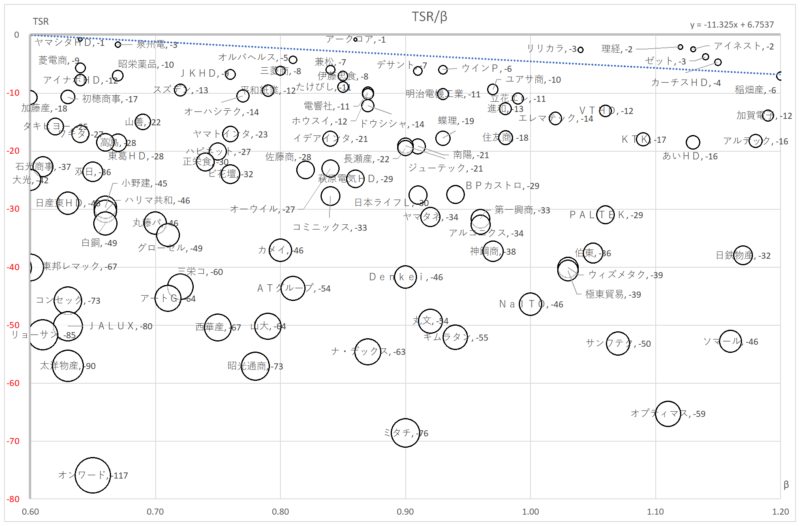Click the data label 白銅, -49

[99, 243]
